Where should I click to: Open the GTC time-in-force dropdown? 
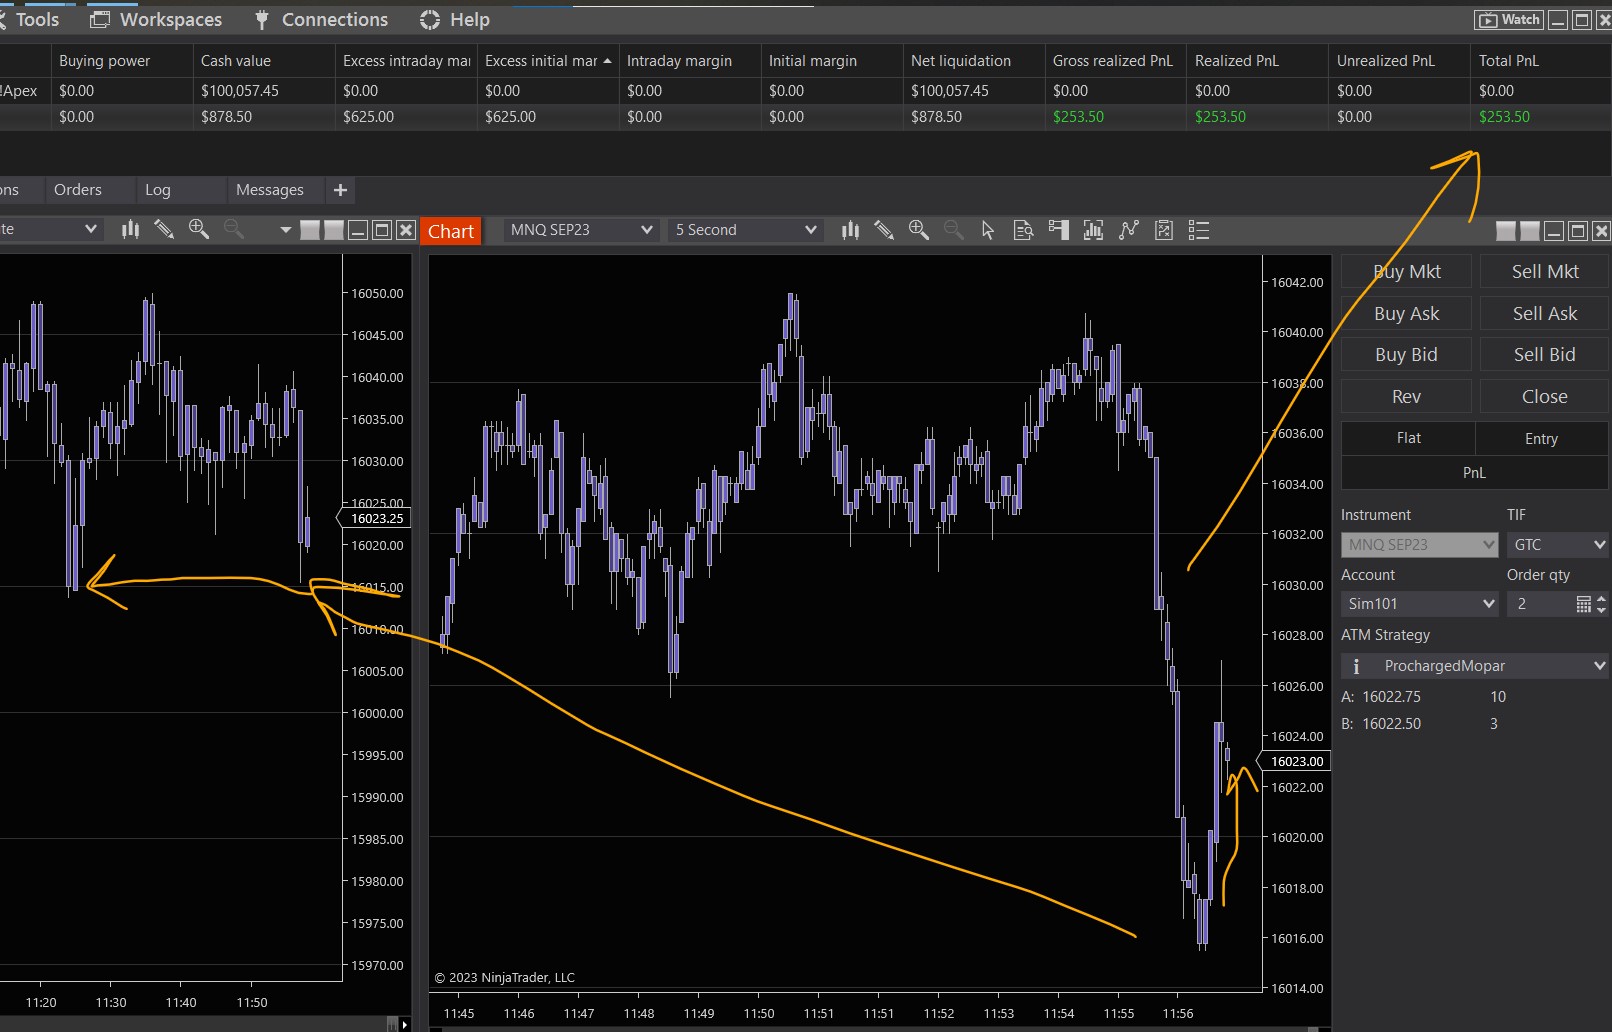(1557, 545)
